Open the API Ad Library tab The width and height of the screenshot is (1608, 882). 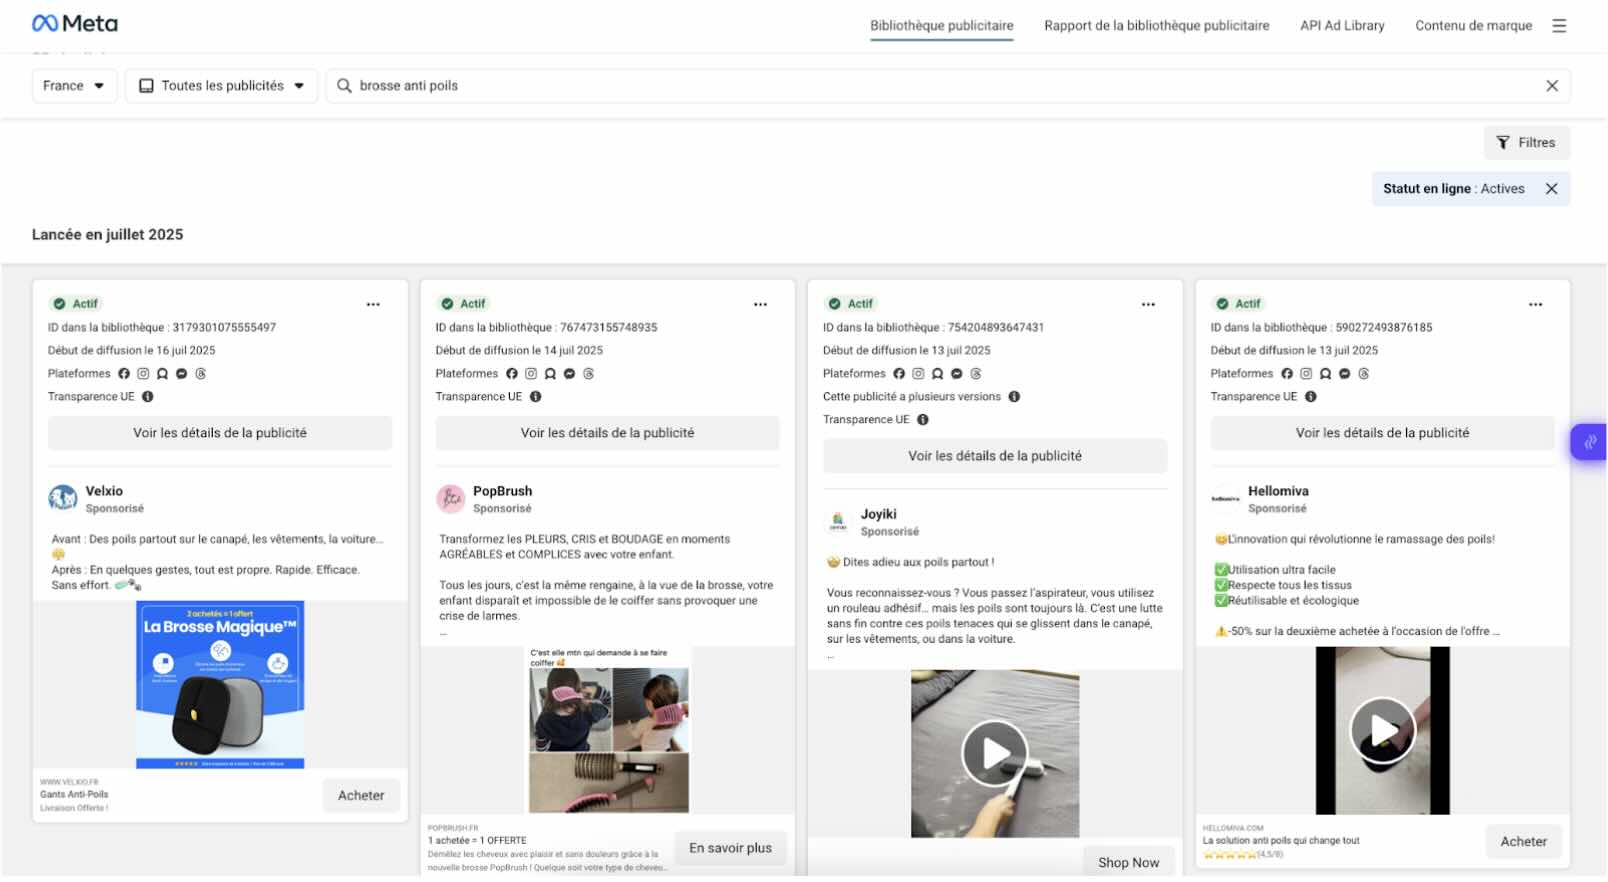click(1342, 26)
